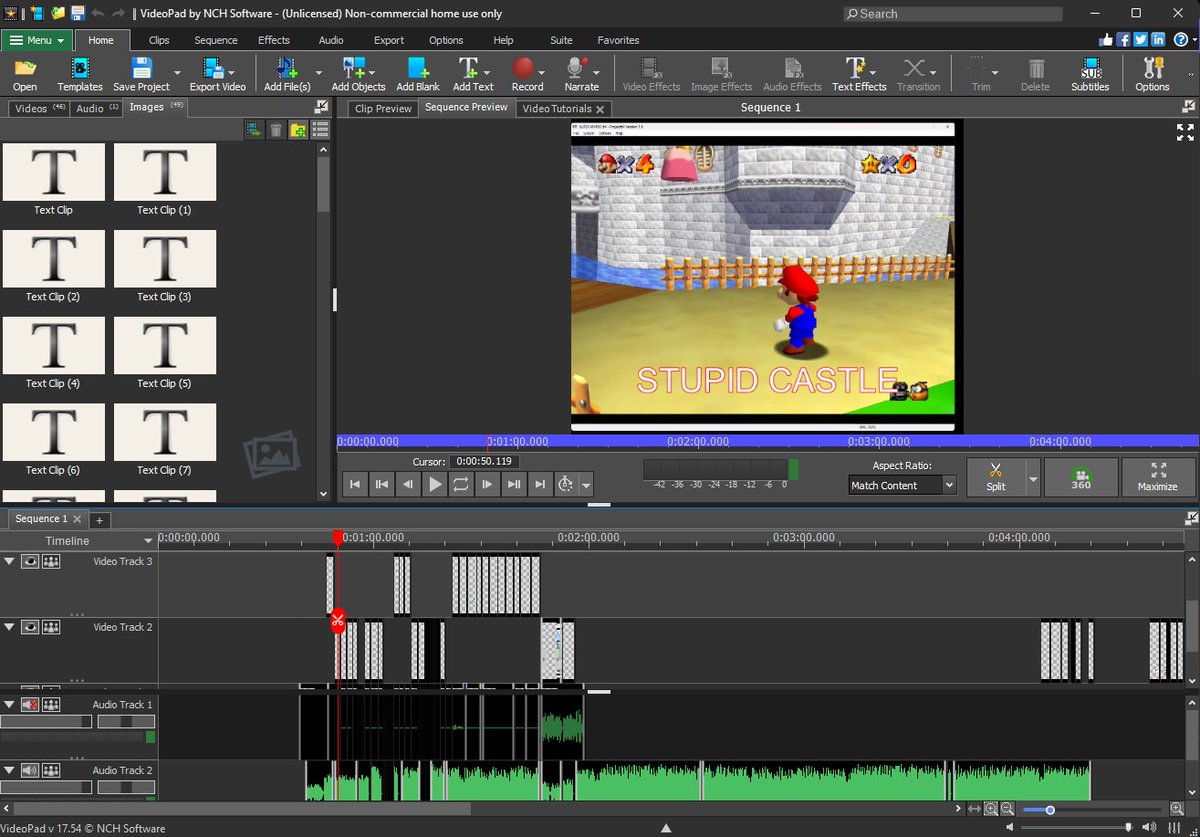Image resolution: width=1200 pixels, height=837 pixels.
Task: Adjust Audio Track 2 pan slider
Action: [x=125, y=787]
